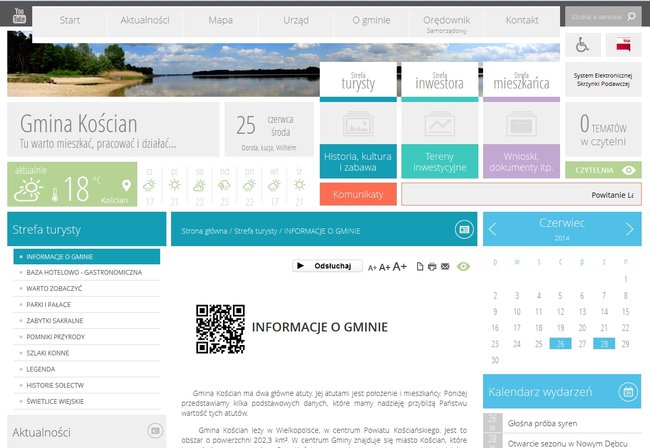Click the orange Komunikaty button
The image size is (650, 448).
click(x=358, y=194)
